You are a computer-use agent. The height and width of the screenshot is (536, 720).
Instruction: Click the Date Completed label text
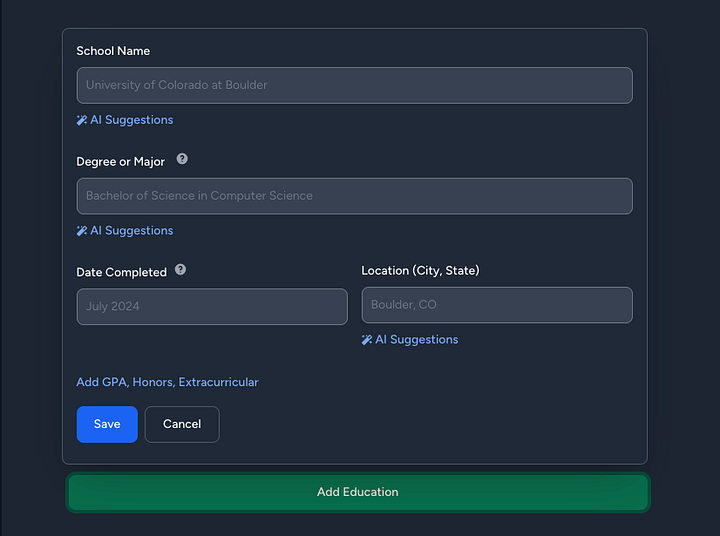click(x=121, y=272)
